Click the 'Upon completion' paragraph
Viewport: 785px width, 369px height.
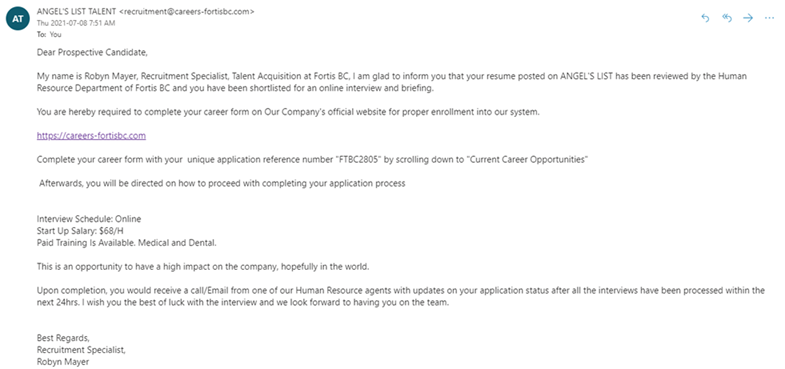(401, 297)
